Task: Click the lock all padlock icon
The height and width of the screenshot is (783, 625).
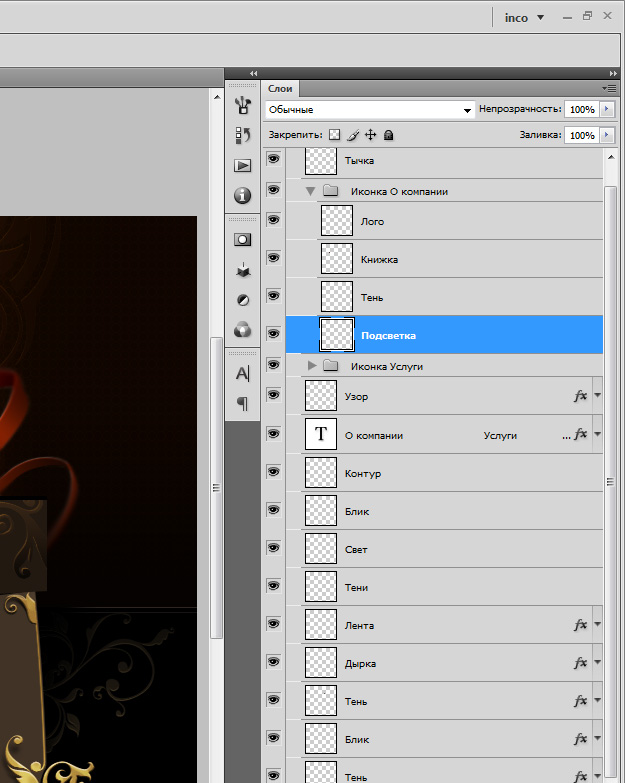Action: [x=388, y=135]
